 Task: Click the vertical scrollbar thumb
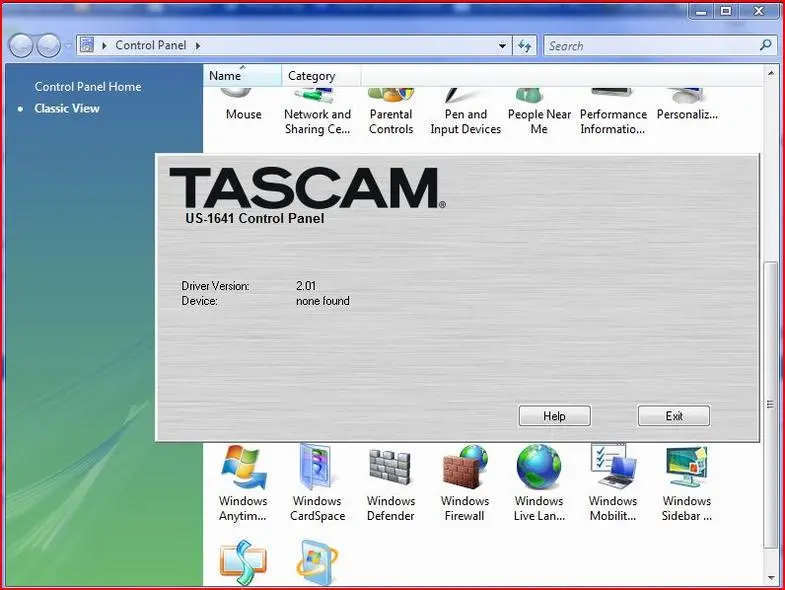pyautogui.click(x=771, y=405)
